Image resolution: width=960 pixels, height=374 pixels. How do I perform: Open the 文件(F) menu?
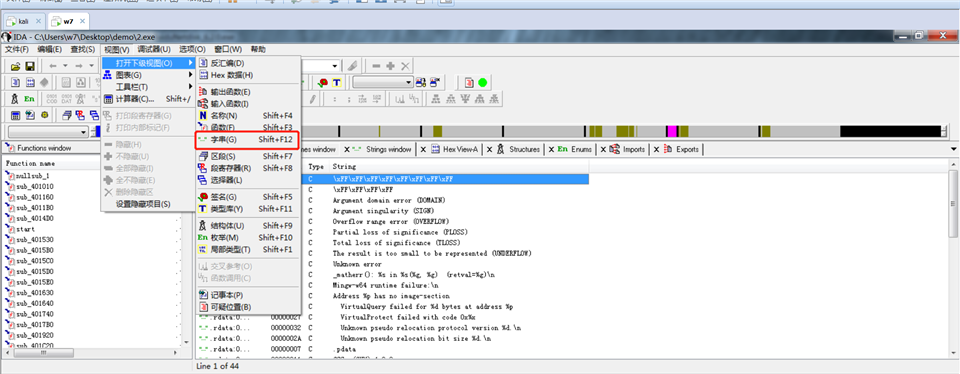coord(18,49)
